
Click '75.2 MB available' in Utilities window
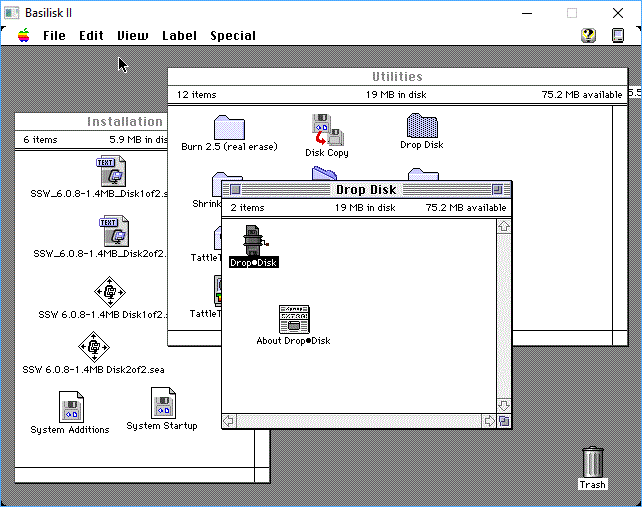pyautogui.click(x=582, y=95)
